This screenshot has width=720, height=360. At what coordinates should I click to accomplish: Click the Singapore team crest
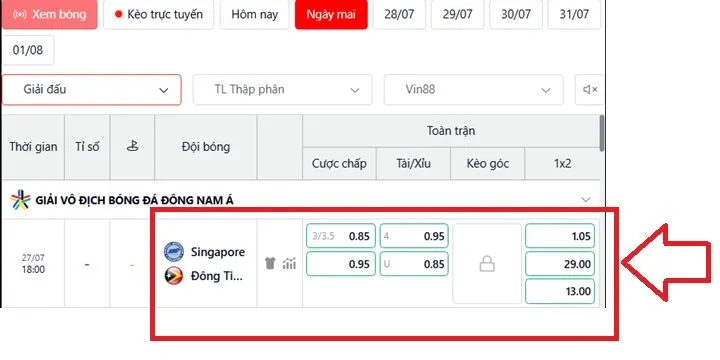(174, 252)
